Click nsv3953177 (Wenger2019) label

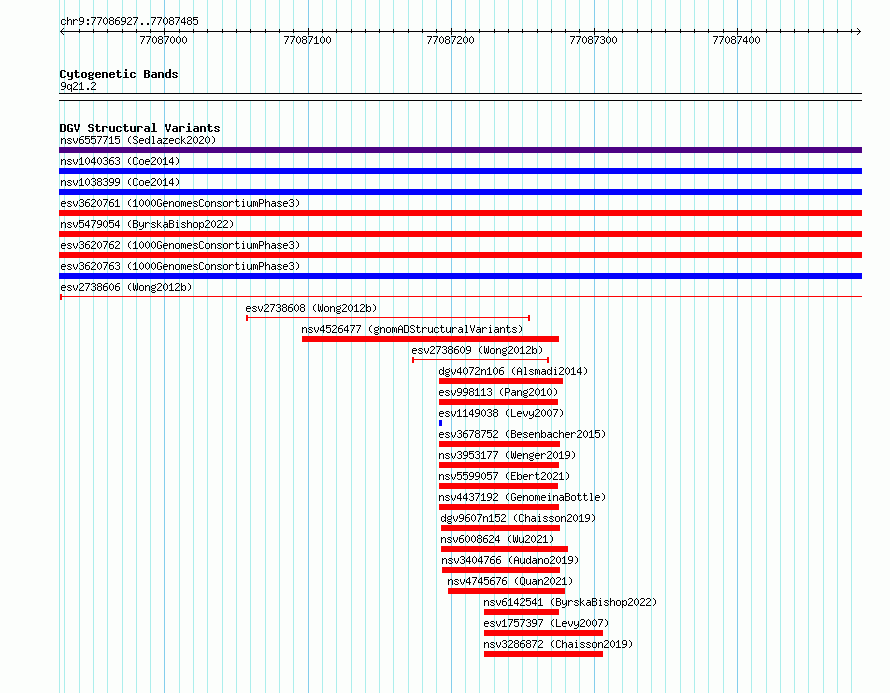507,455
